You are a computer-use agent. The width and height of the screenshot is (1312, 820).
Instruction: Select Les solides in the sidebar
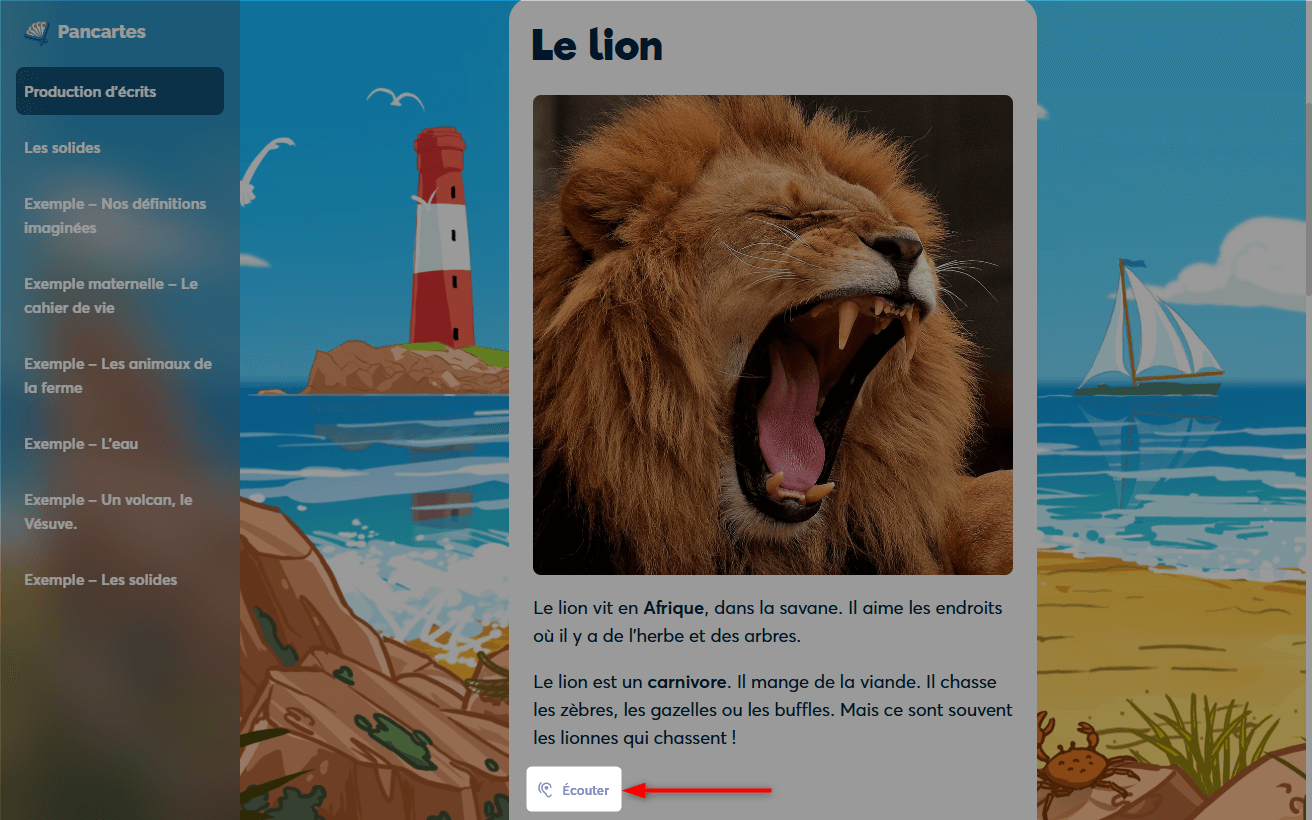(63, 148)
